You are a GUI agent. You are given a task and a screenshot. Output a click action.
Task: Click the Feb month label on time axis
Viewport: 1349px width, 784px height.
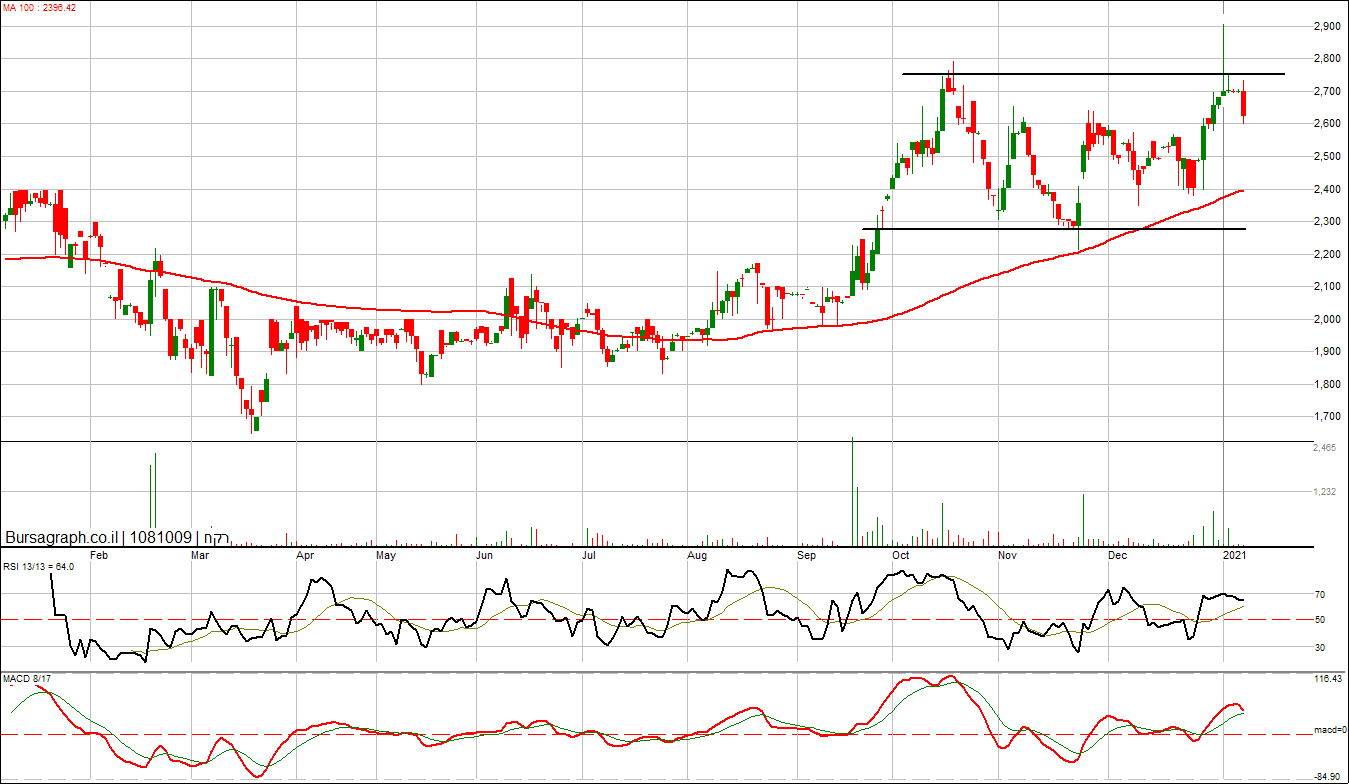(x=99, y=554)
